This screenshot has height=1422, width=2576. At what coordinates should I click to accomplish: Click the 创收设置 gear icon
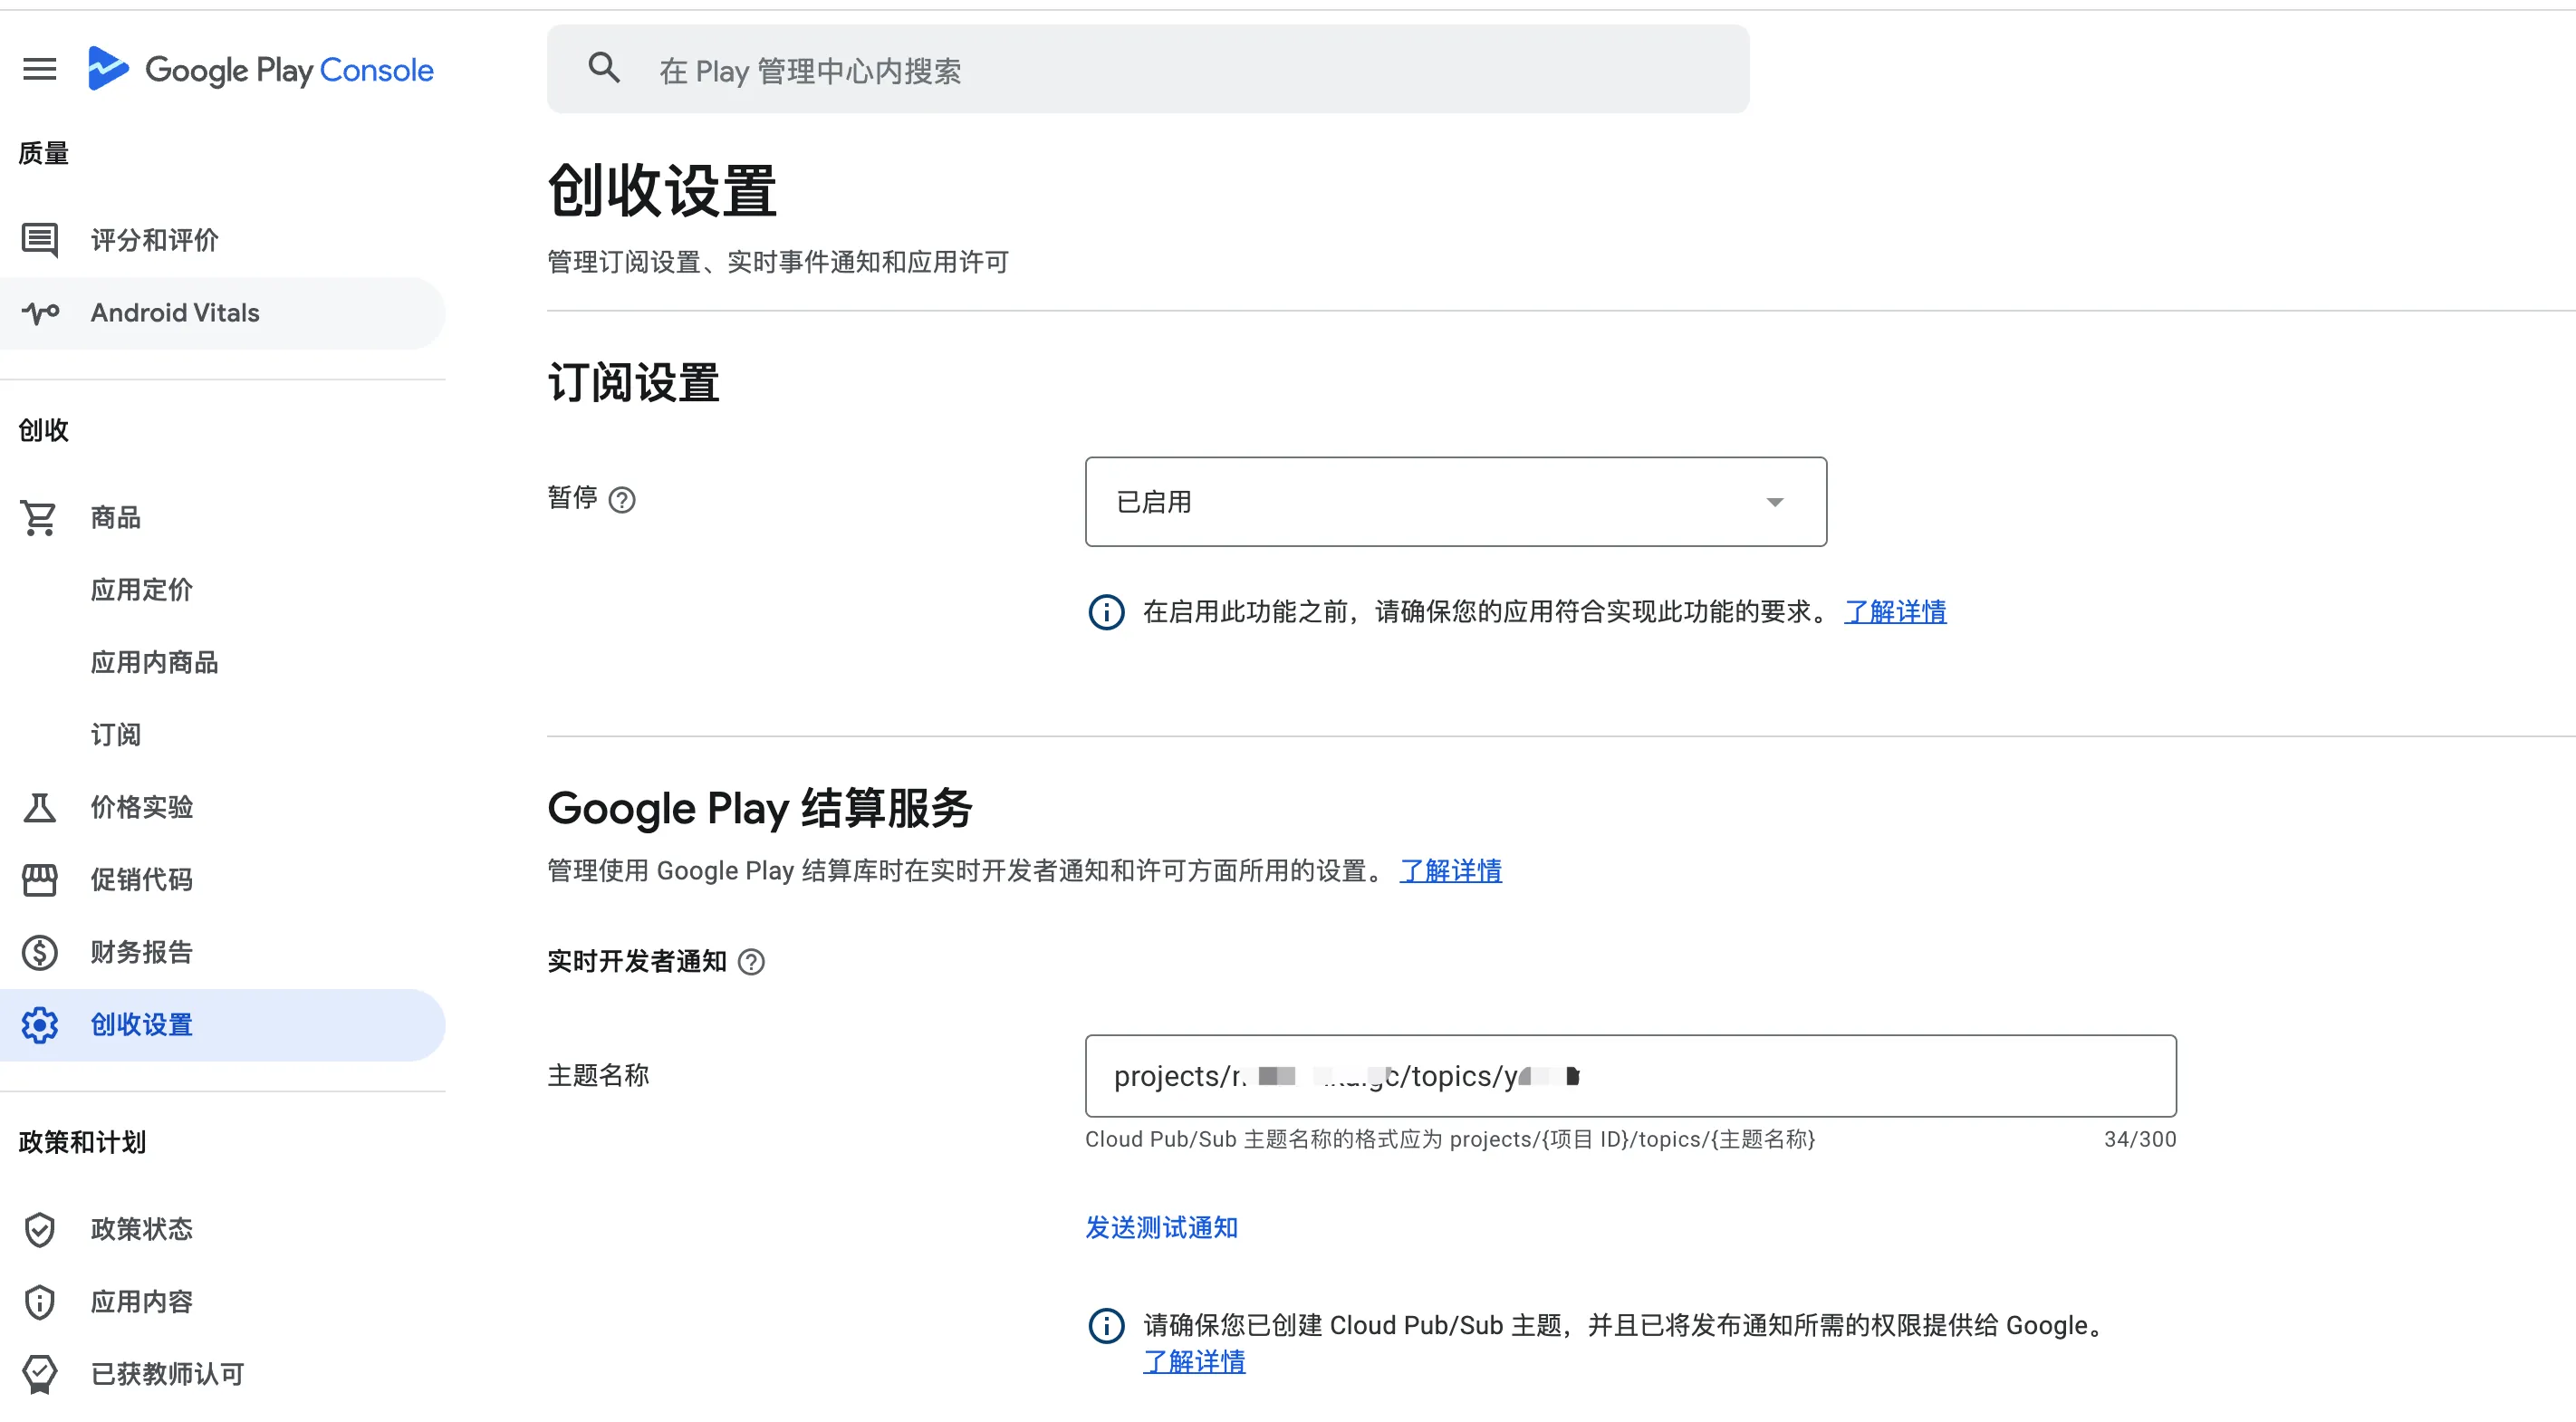tap(40, 1025)
